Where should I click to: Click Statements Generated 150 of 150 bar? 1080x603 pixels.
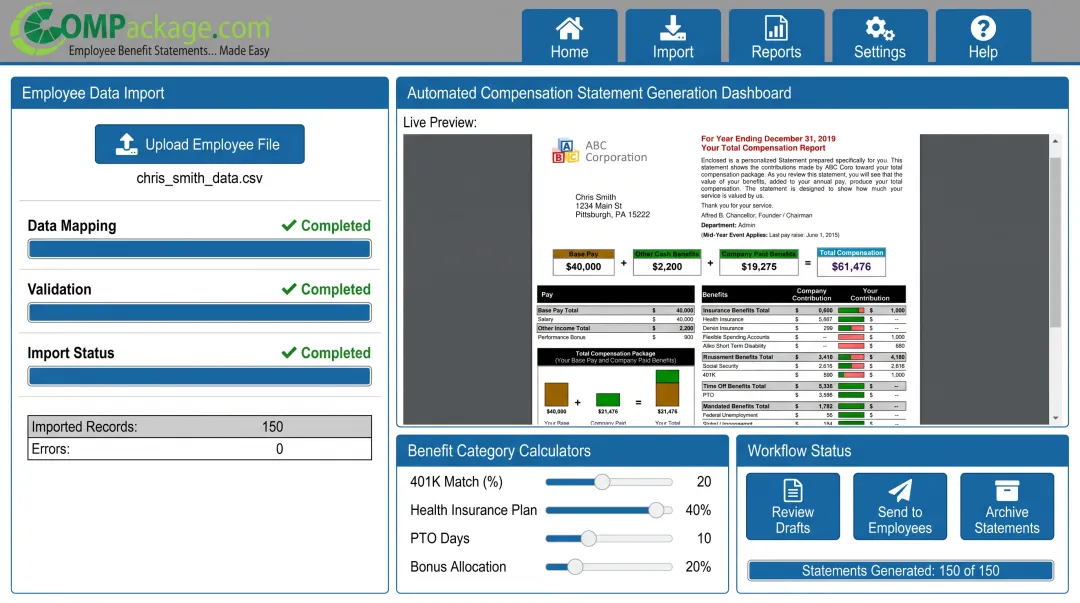900,571
